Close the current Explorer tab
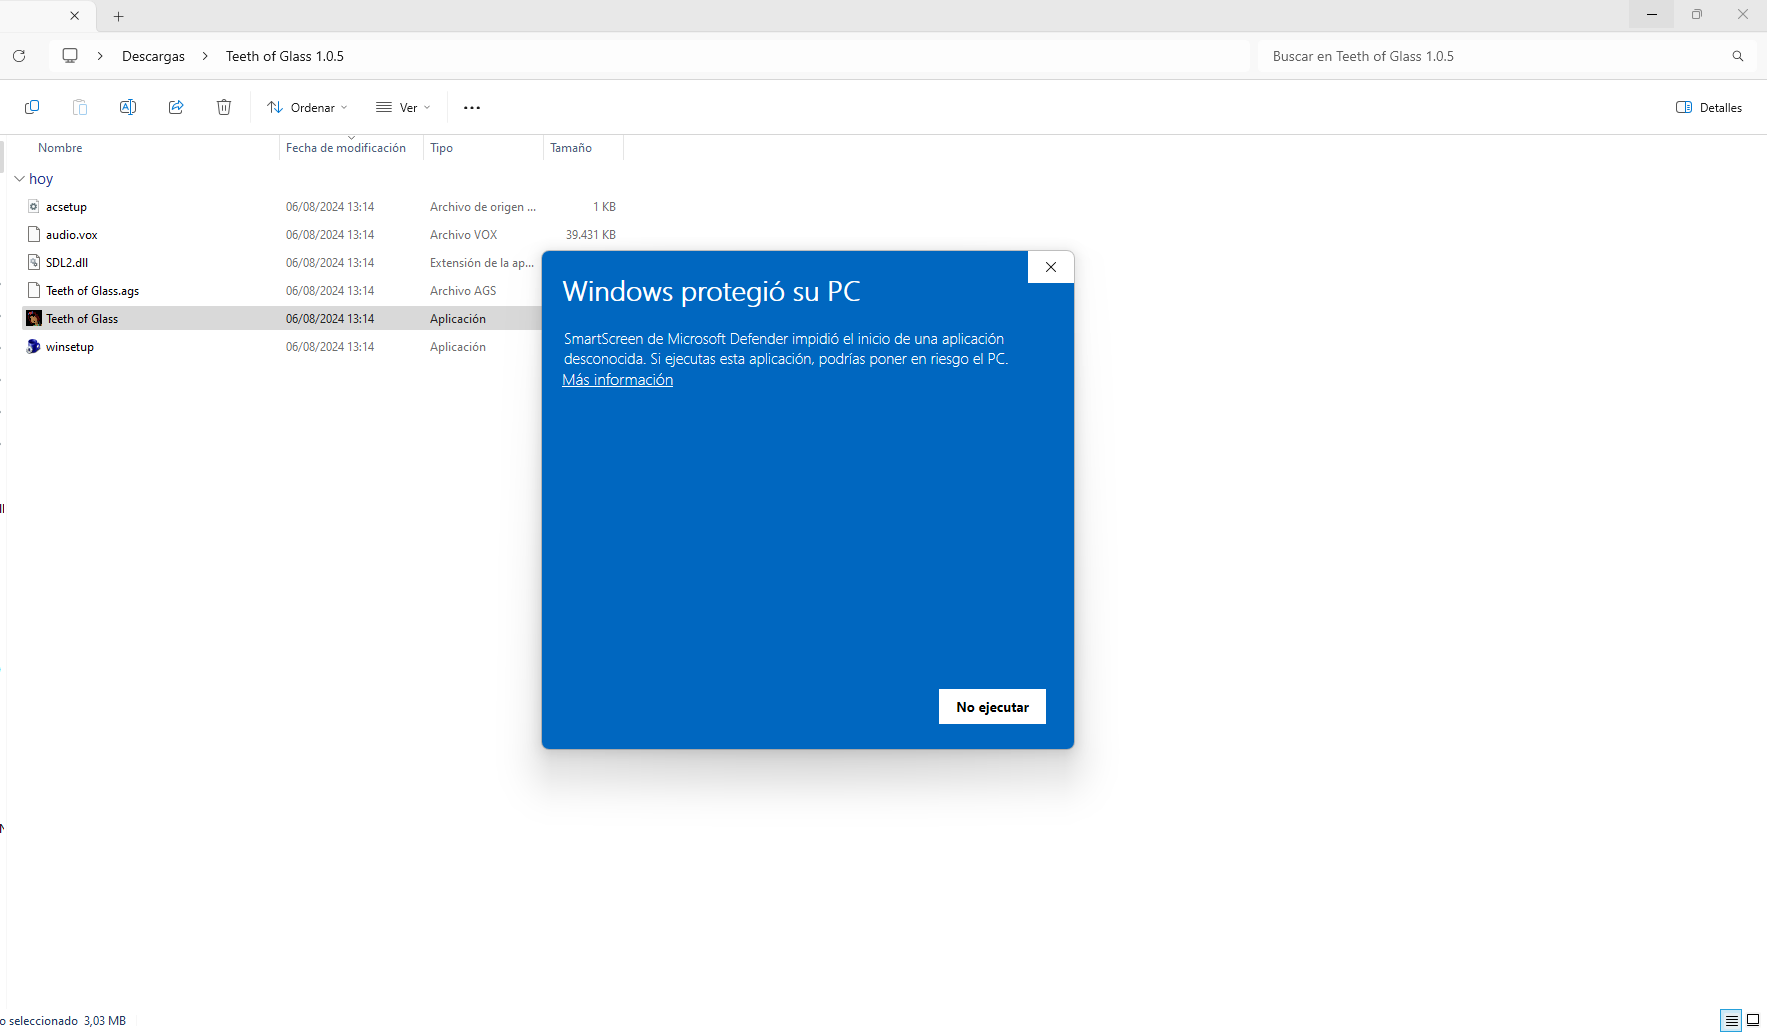Image resolution: width=1767 pixels, height=1032 pixels. pyautogui.click(x=74, y=16)
